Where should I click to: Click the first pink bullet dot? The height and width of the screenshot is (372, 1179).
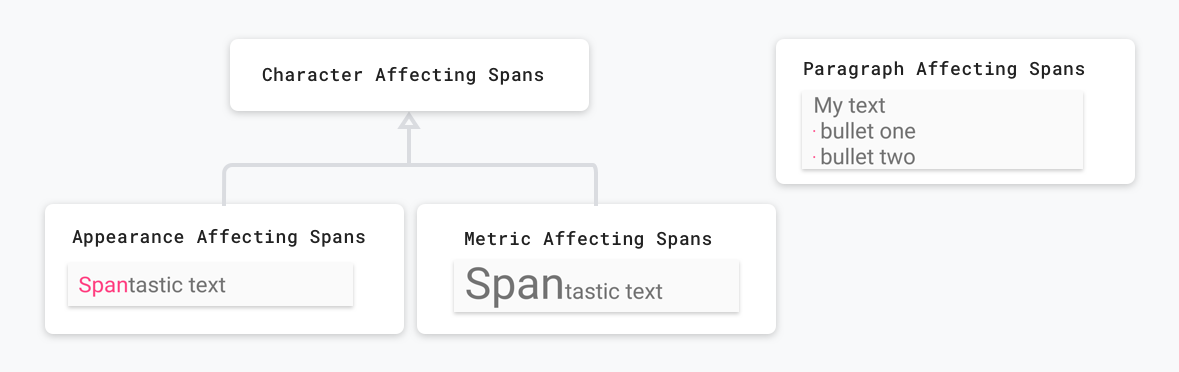814,133
